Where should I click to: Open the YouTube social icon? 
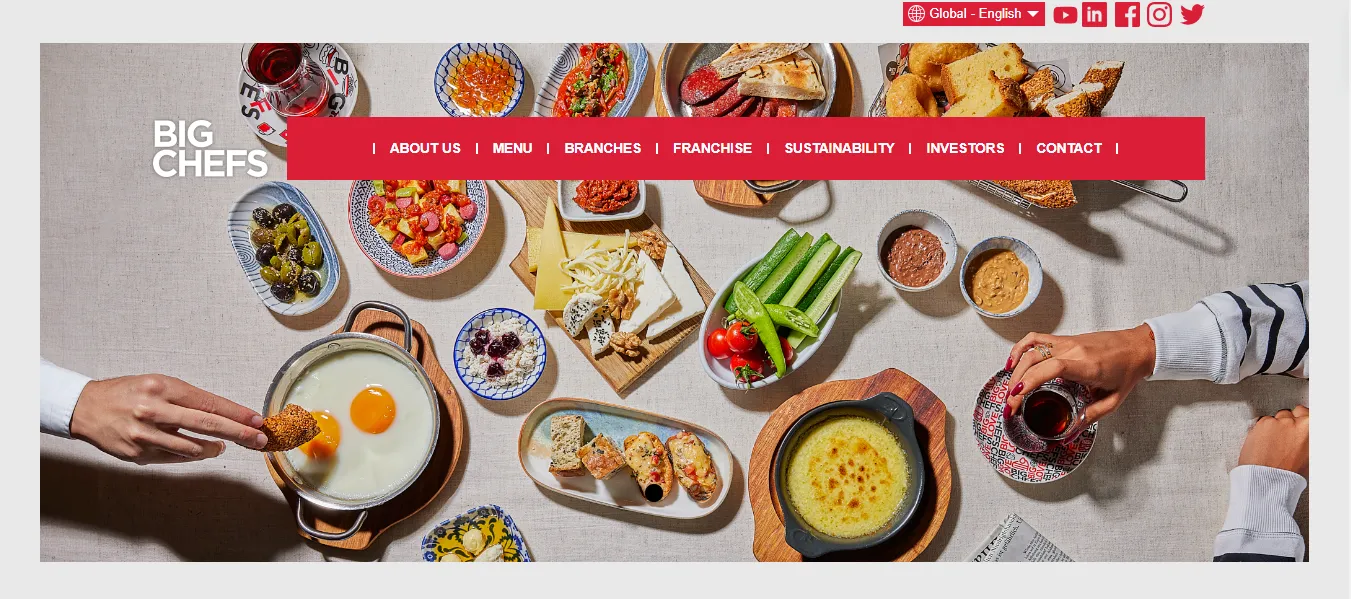click(x=1065, y=15)
